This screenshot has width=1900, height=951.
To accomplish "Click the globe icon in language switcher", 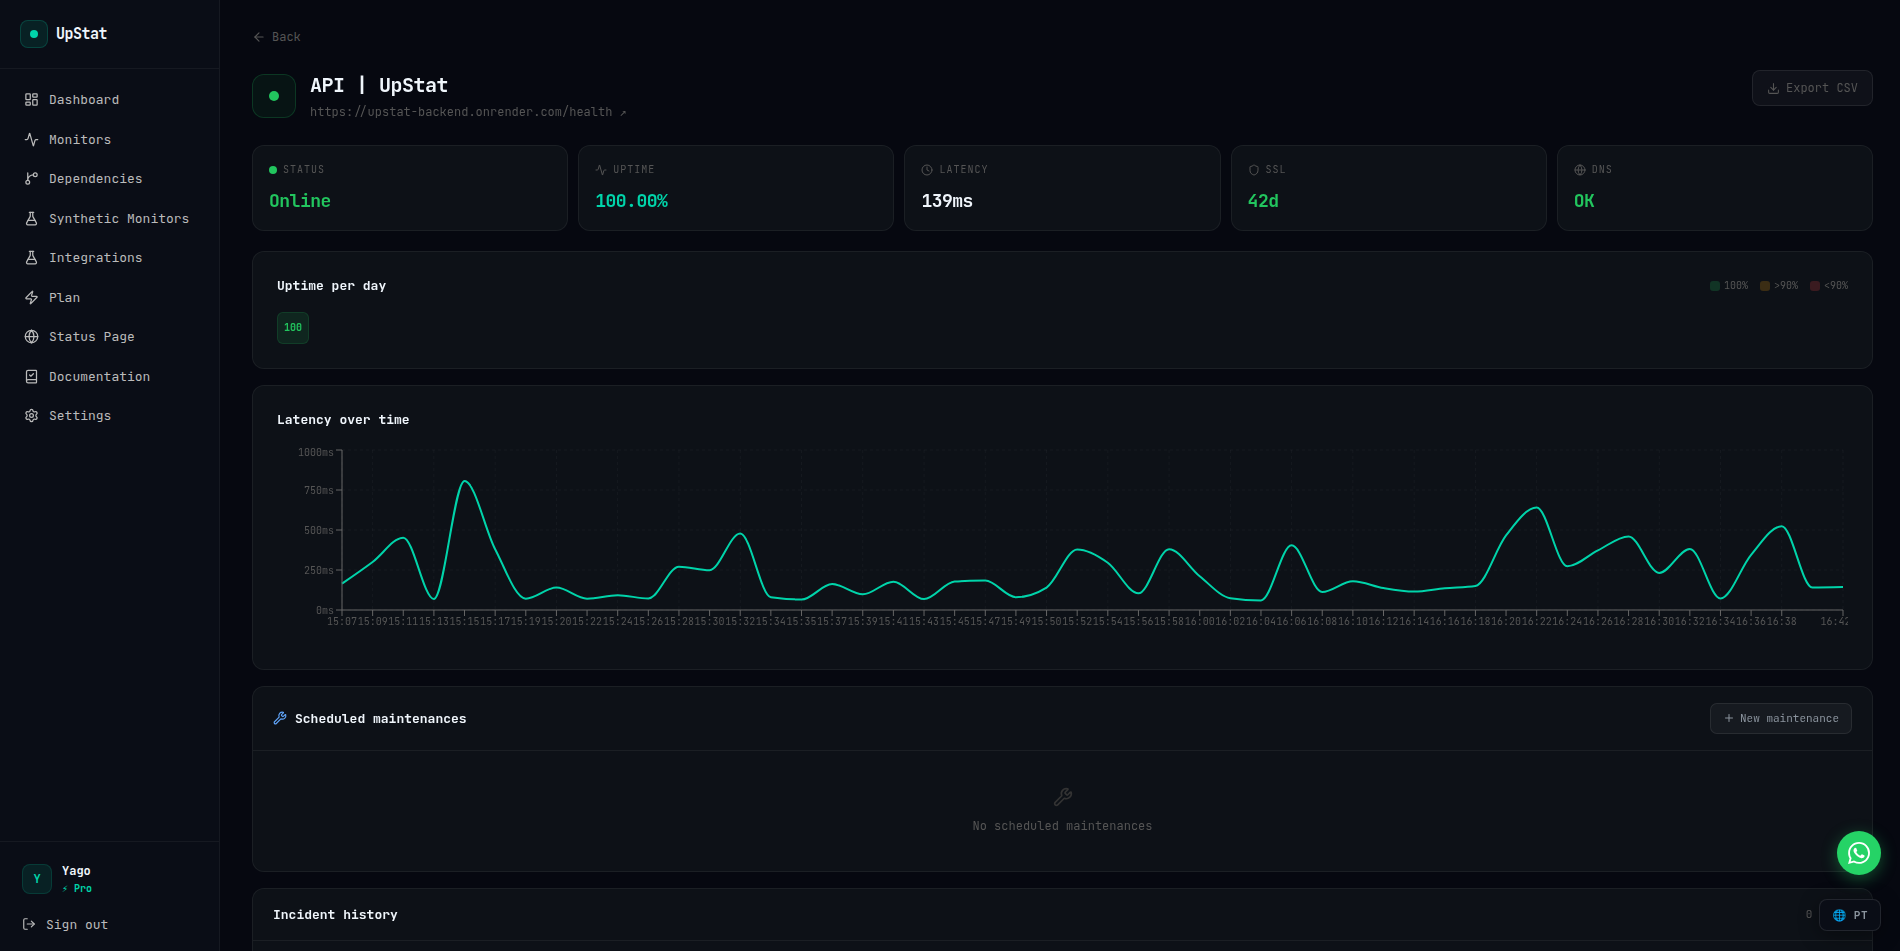I will point(1839,916).
